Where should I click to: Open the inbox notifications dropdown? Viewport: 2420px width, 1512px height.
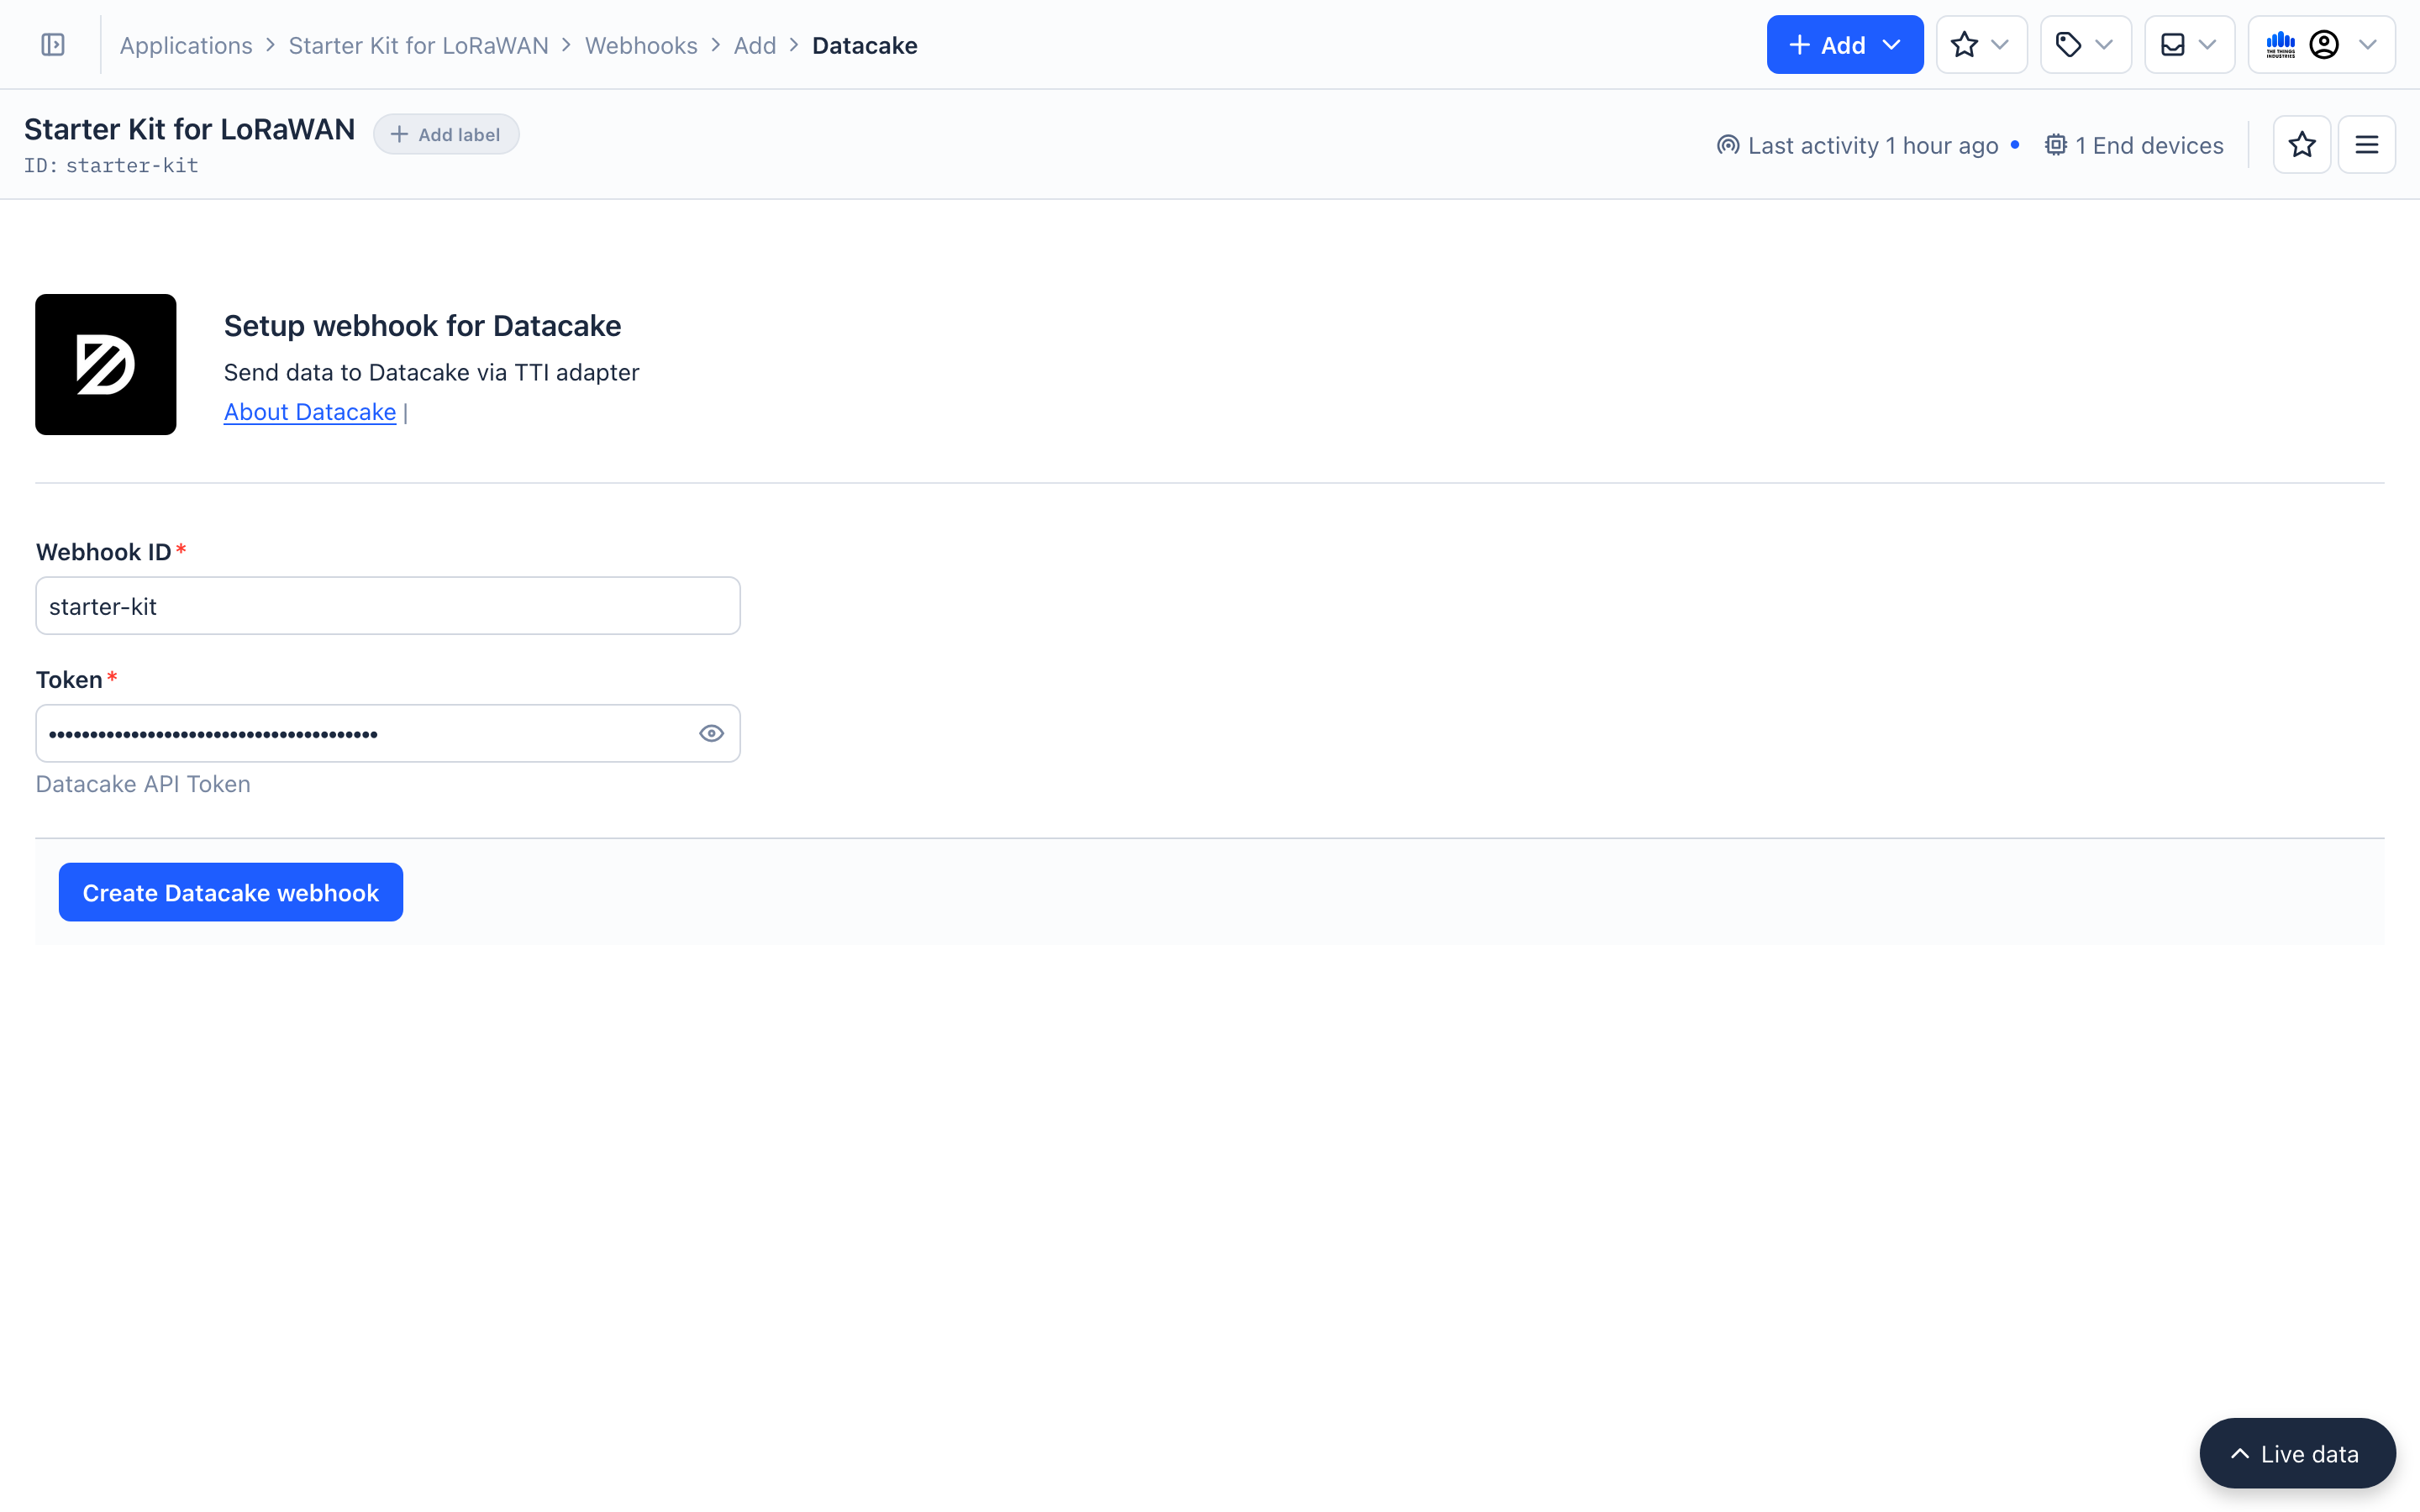click(x=2188, y=45)
